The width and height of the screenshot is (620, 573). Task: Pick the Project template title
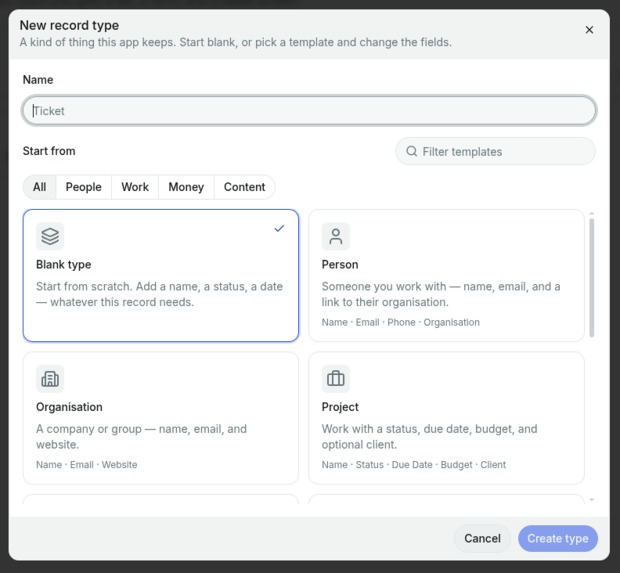[x=340, y=407]
